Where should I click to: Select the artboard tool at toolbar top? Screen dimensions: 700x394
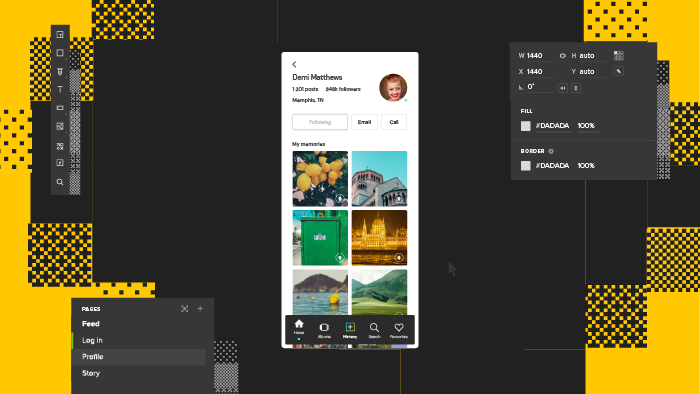coord(60,35)
